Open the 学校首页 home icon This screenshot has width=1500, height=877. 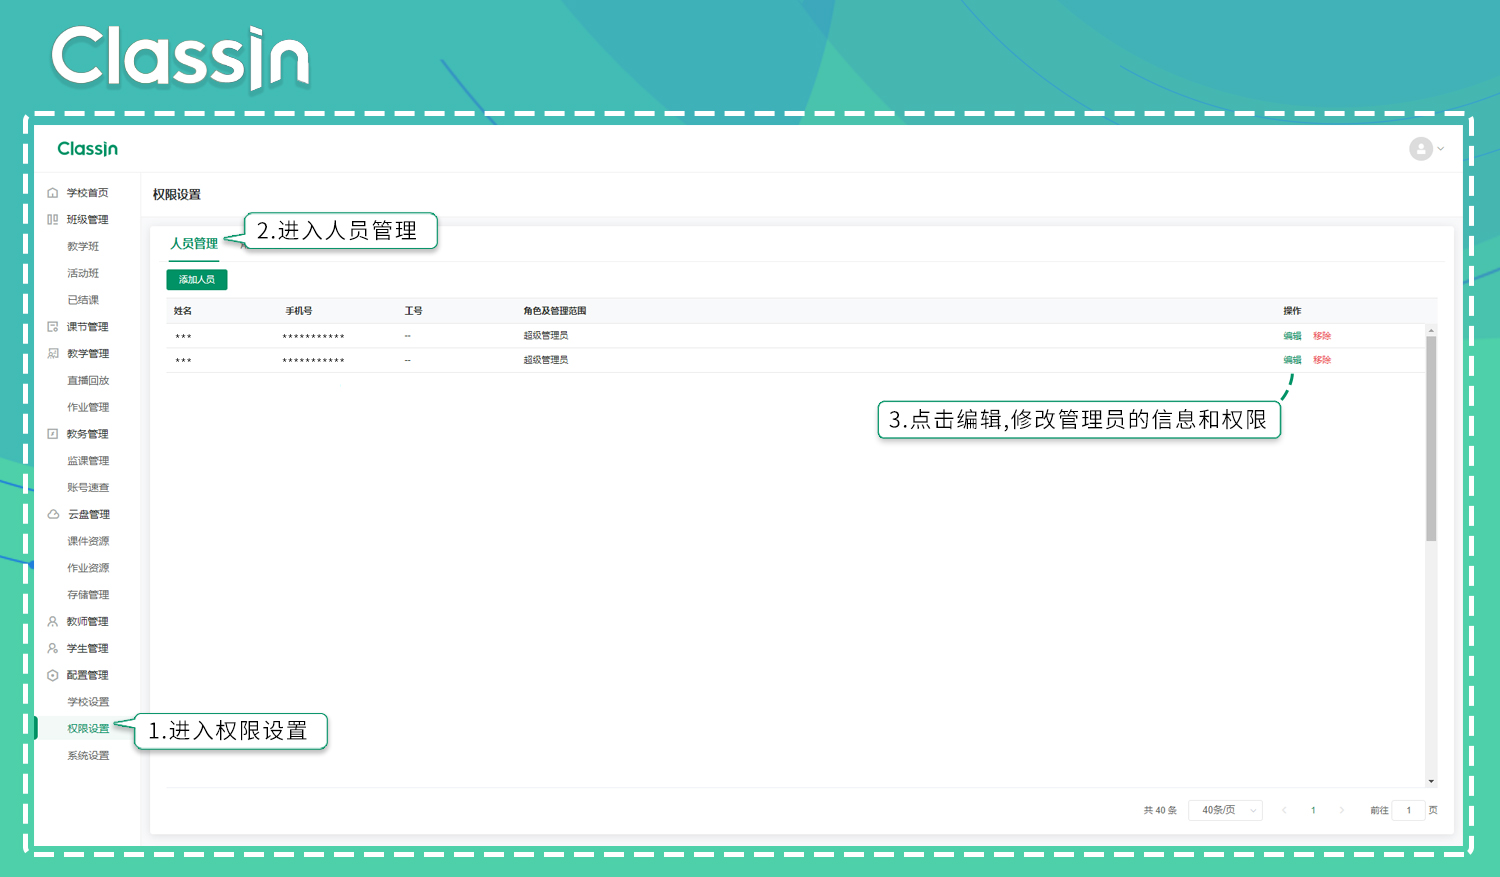click(53, 193)
